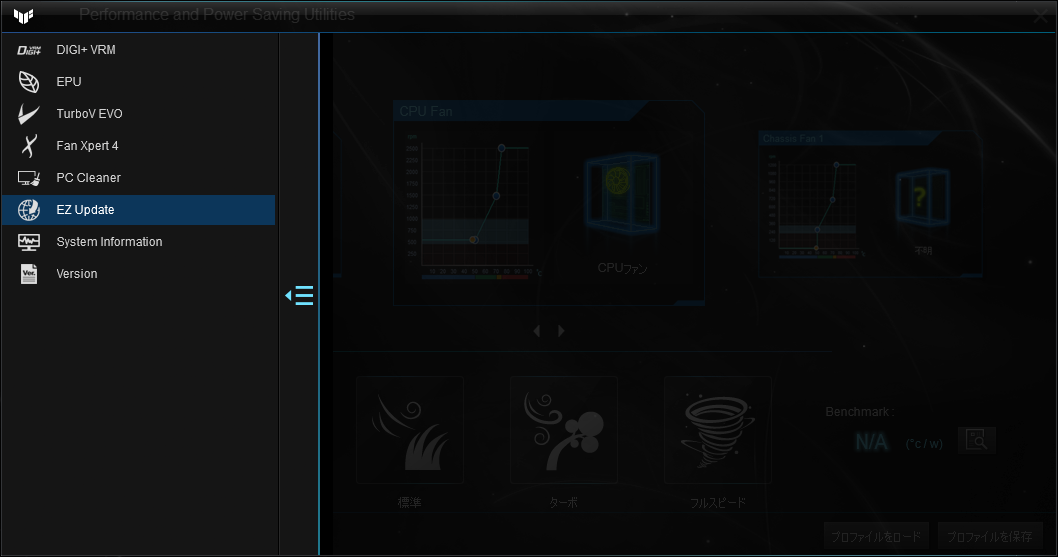Click the プロファイルをロード button
The height and width of the screenshot is (557, 1058).
click(876, 537)
